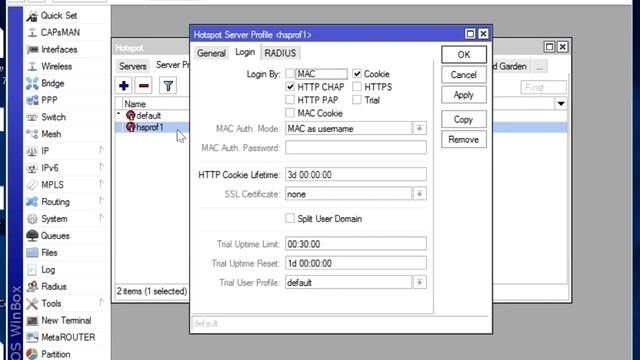Click the MAC Auth. Password field
This screenshot has width=640, height=360.
356,148
